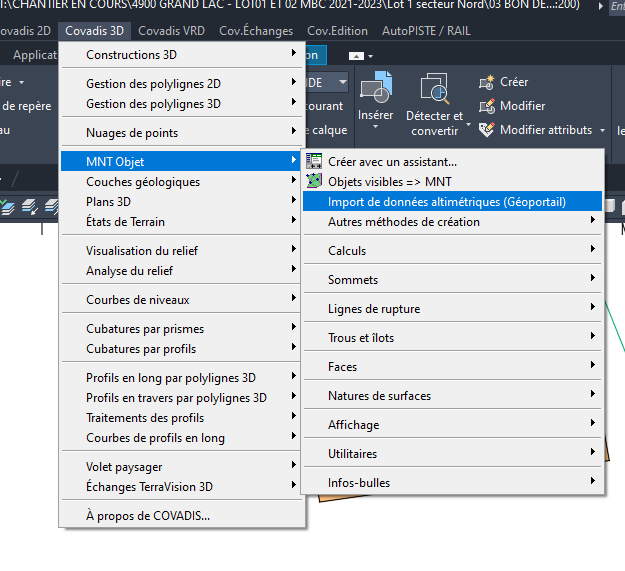Open the États de Terrain submenu
625x571 pixels.
[181, 222]
